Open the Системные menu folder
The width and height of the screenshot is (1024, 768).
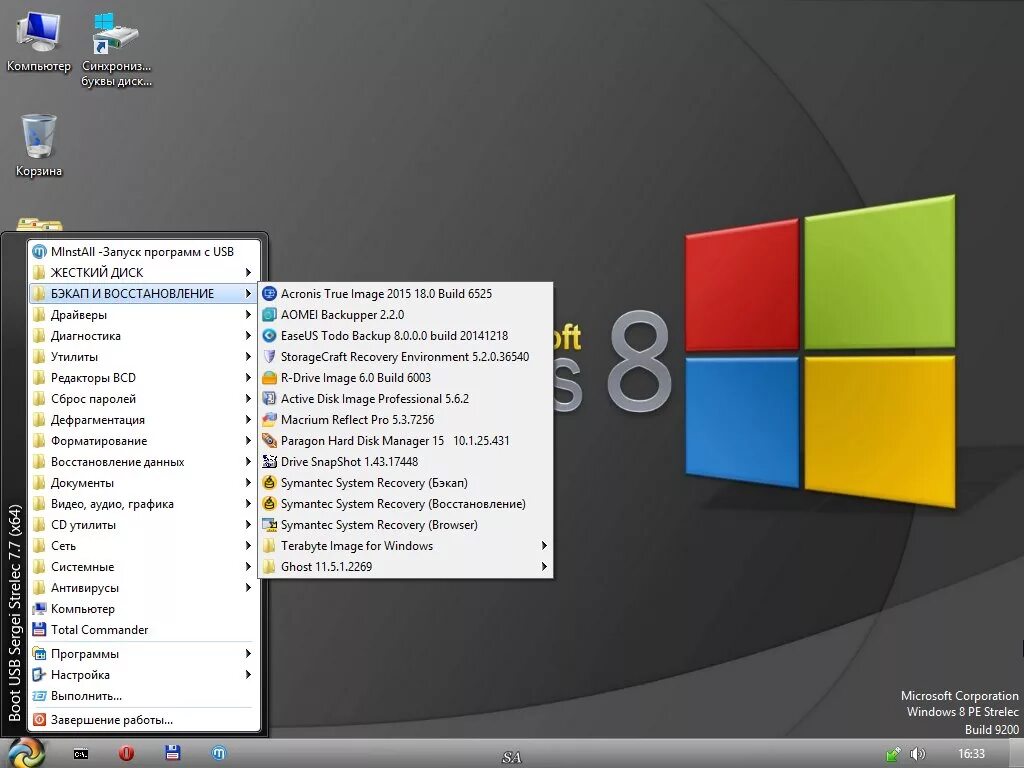click(x=143, y=566)
